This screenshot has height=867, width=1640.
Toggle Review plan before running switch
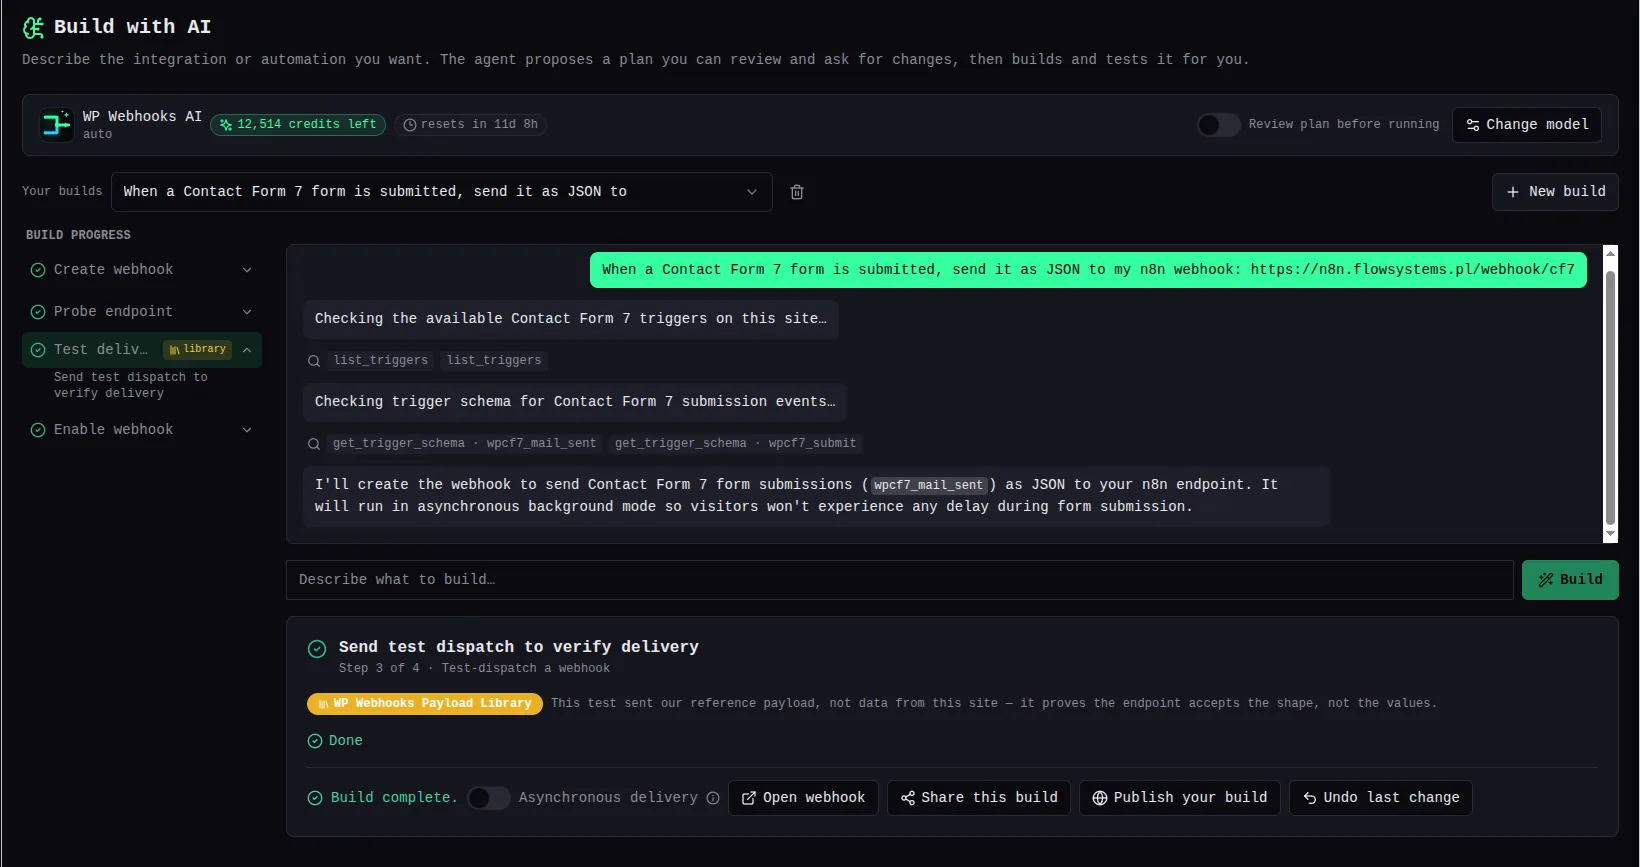[1218, 125]
